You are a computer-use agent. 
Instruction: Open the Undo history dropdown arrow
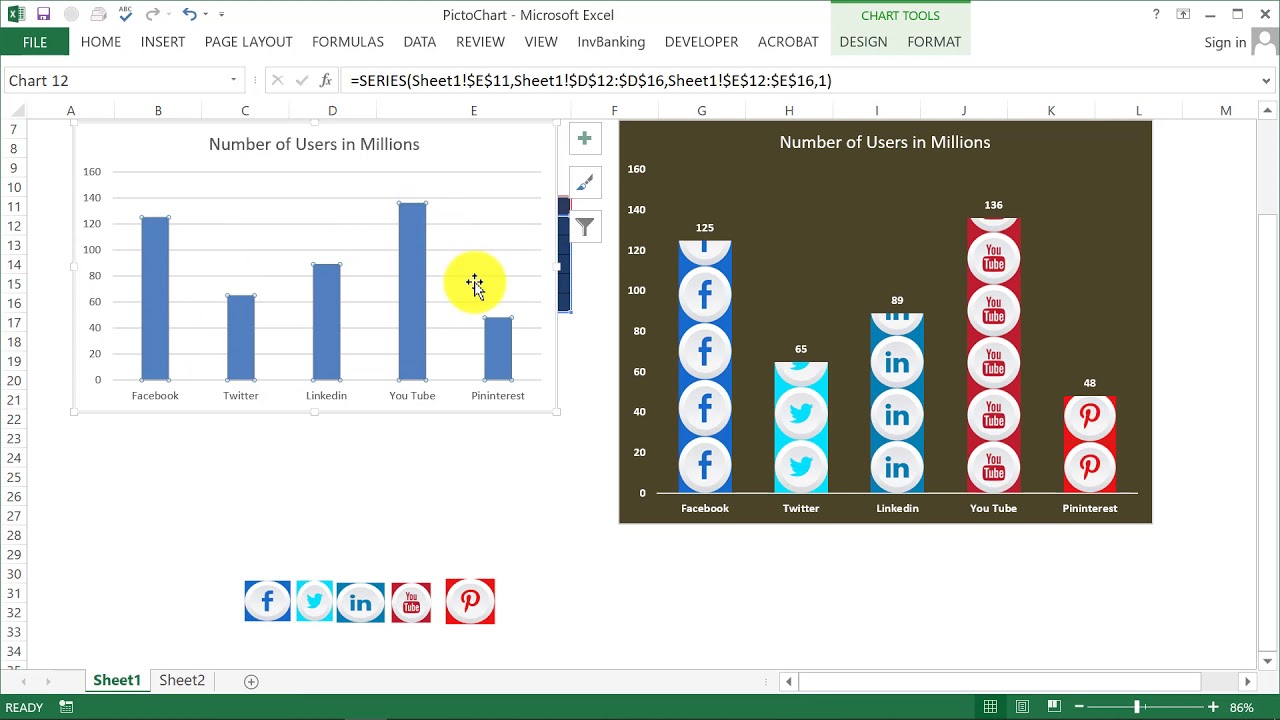tap(205, 14)
